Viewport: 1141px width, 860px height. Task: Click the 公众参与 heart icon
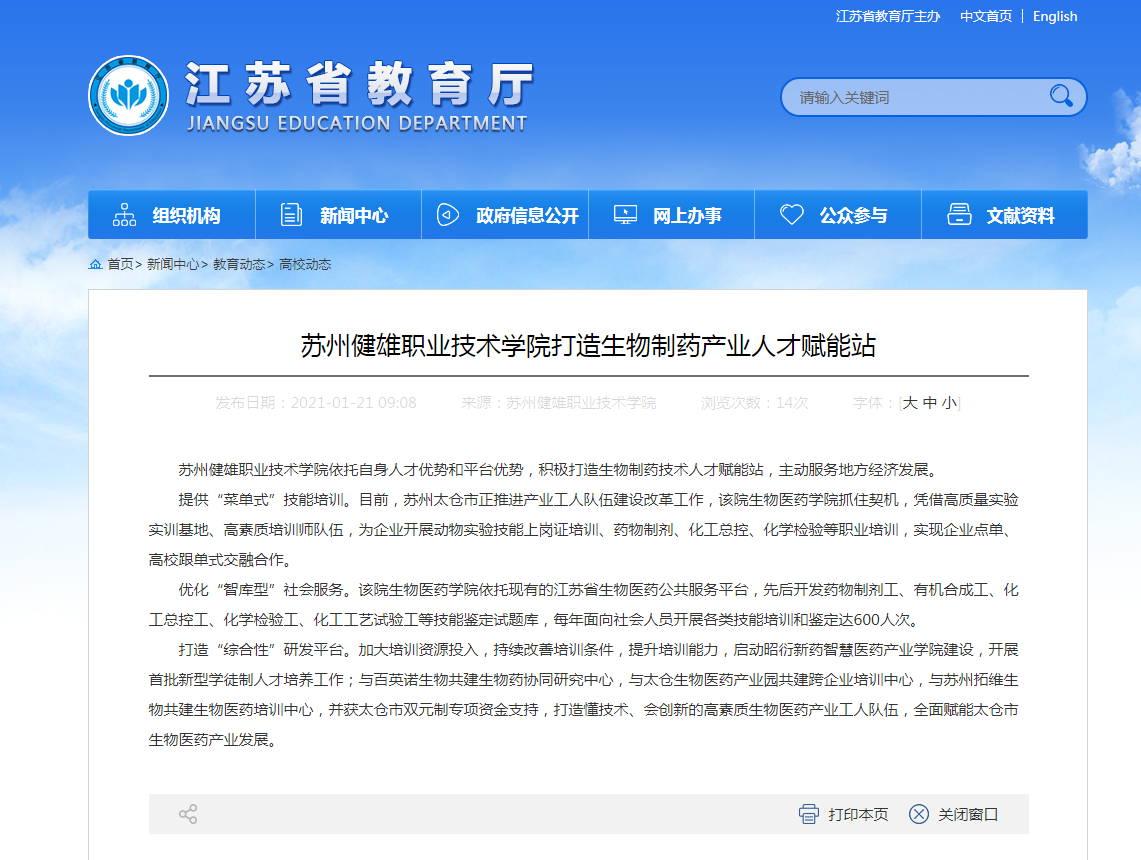click(x=792, y=215)
